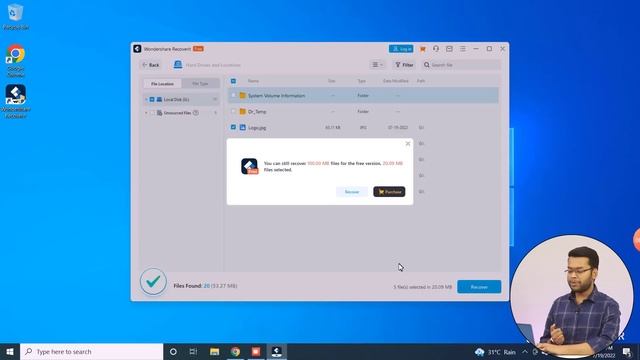640x360 pixels.
Task: Click Recover in the free-version dialog
Action: [x=351, y=192]
